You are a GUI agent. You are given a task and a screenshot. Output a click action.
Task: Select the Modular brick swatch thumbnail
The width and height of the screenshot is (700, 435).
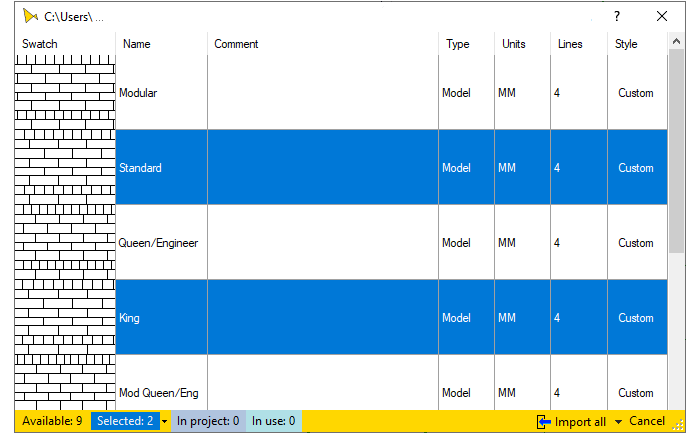click(x=65, y=92)
